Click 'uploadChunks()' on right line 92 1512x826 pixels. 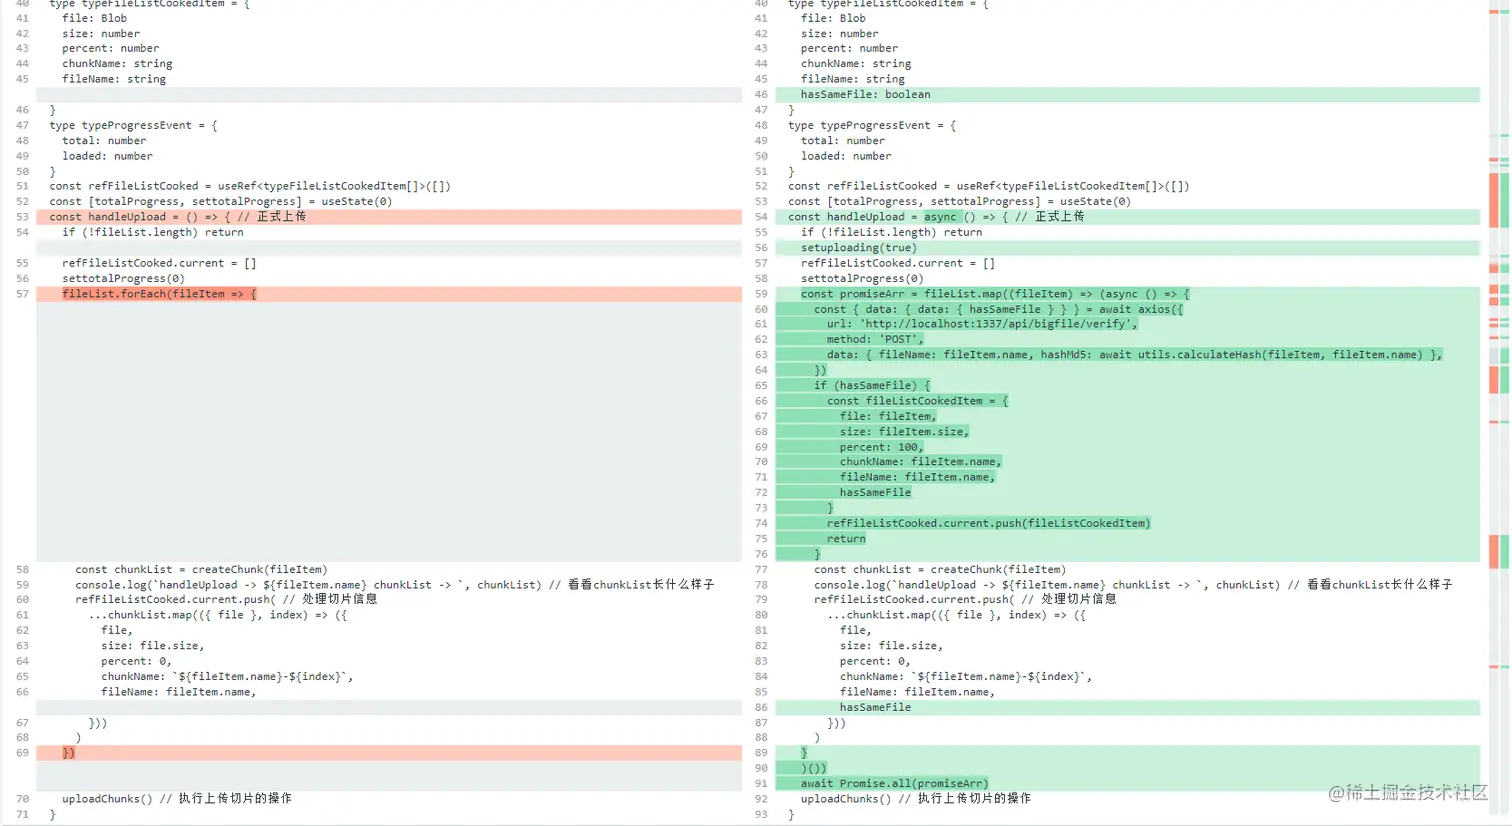click(x=846, y=799)
